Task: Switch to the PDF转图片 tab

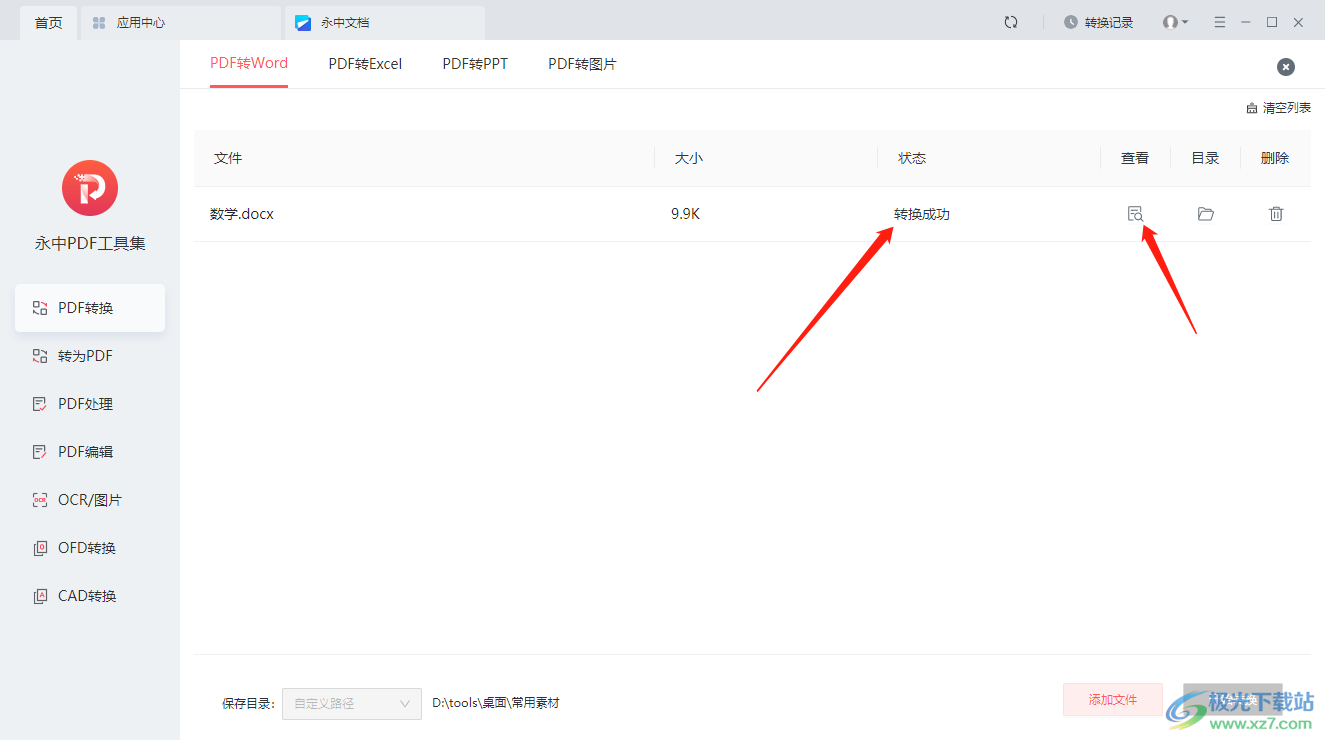Action: 582,64
